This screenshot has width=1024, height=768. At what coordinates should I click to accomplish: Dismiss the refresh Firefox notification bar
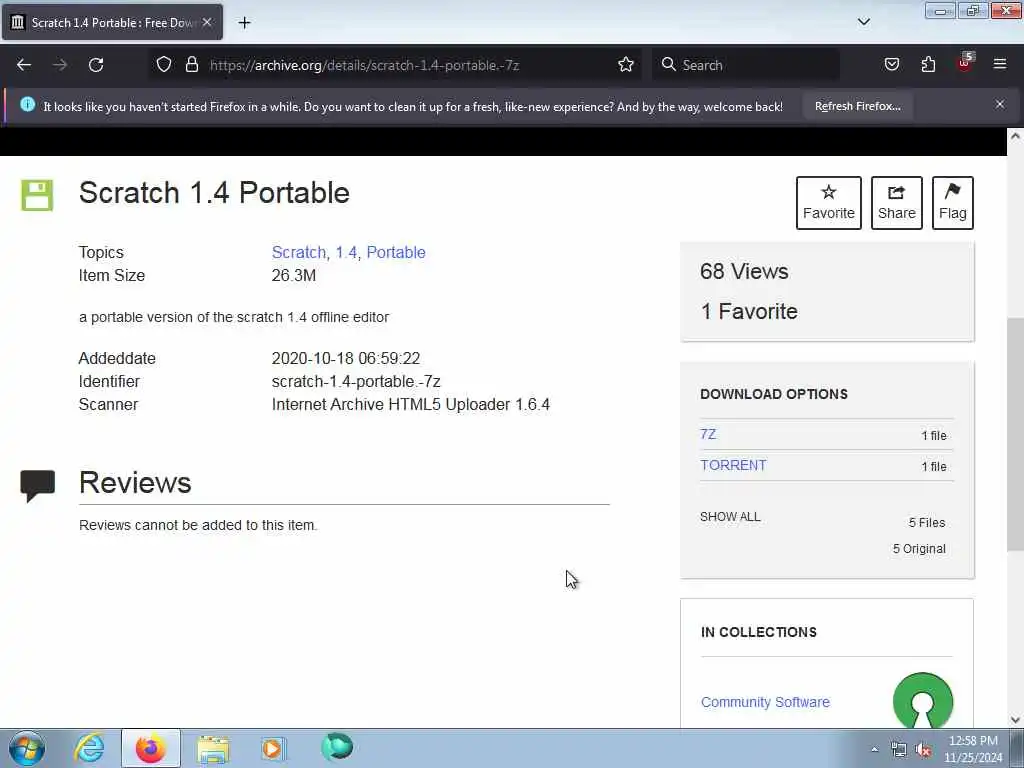coord(999,104)
